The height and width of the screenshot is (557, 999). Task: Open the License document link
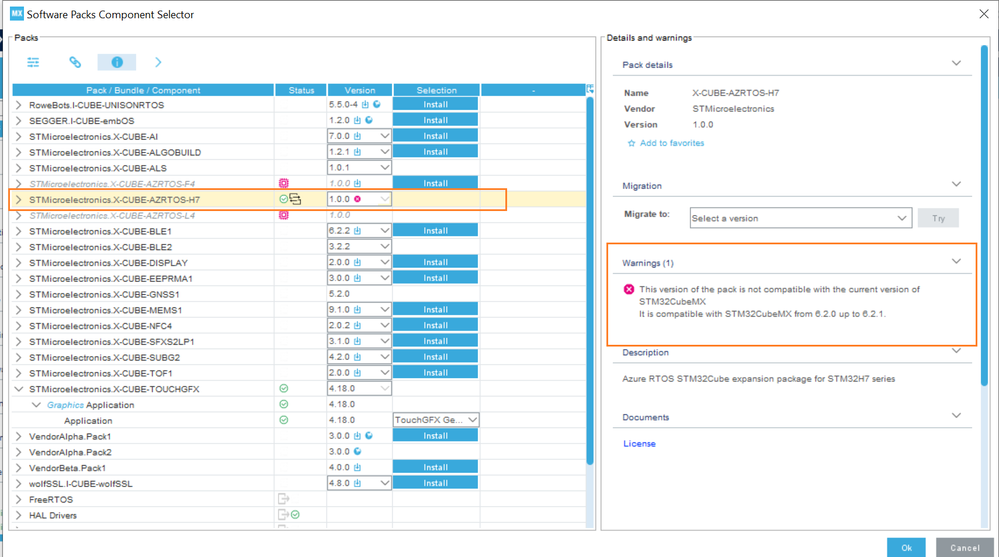[x=639, y=444]
